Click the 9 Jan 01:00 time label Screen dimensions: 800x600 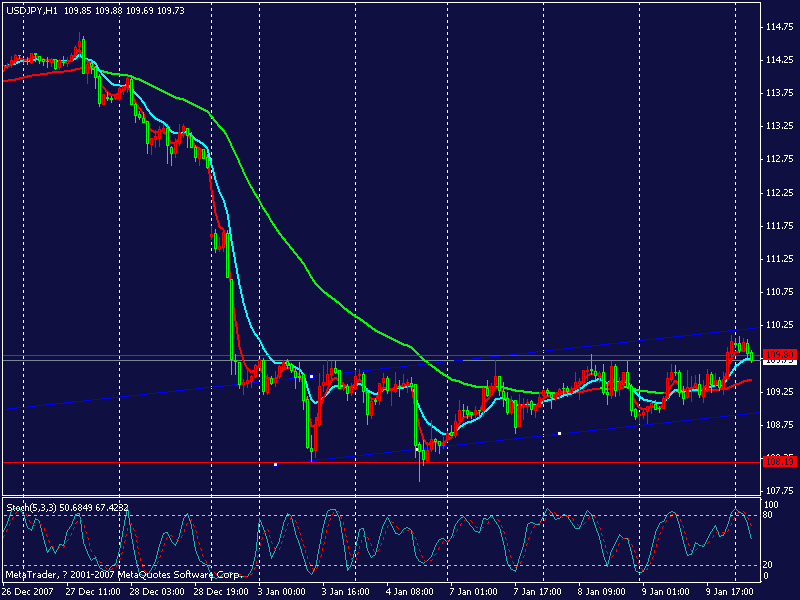tap(665, 592)
